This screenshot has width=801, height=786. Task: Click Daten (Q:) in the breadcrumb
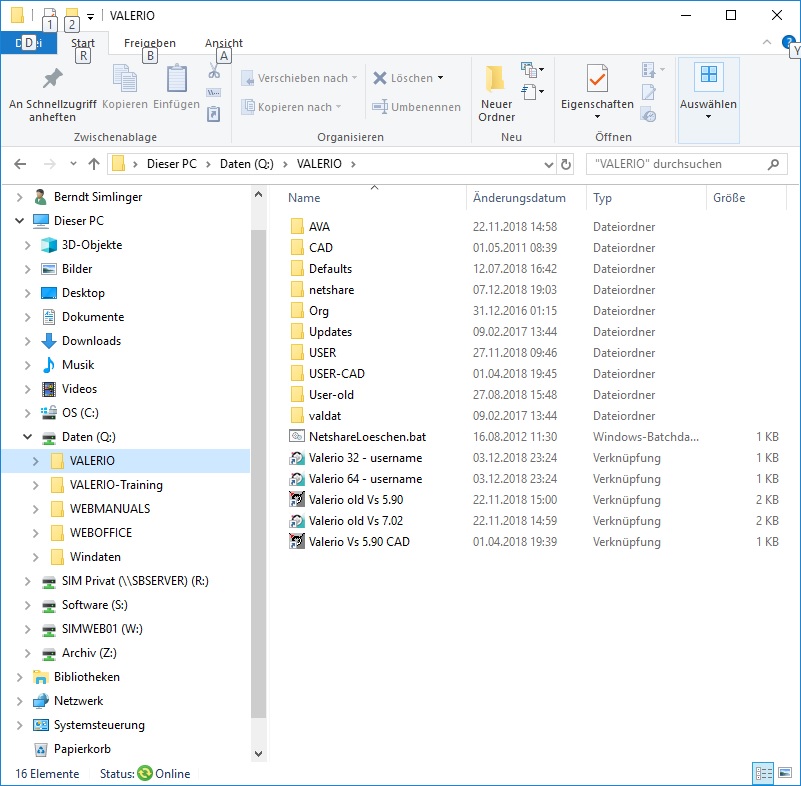pyautogui.click(x=247, y=164)
